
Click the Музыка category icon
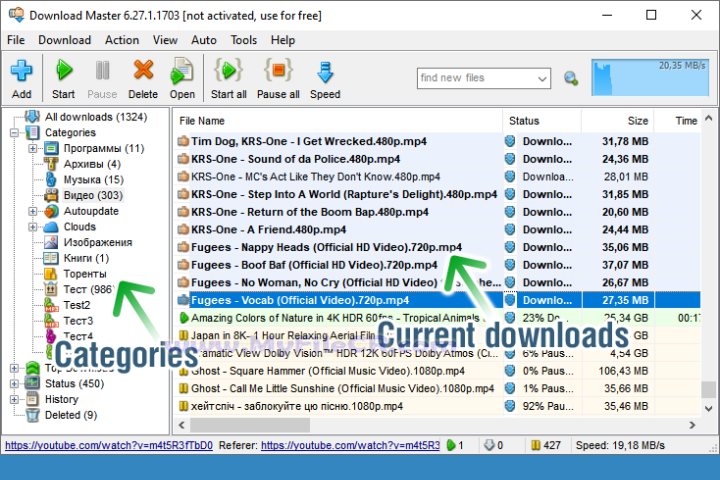pos(51,180)
